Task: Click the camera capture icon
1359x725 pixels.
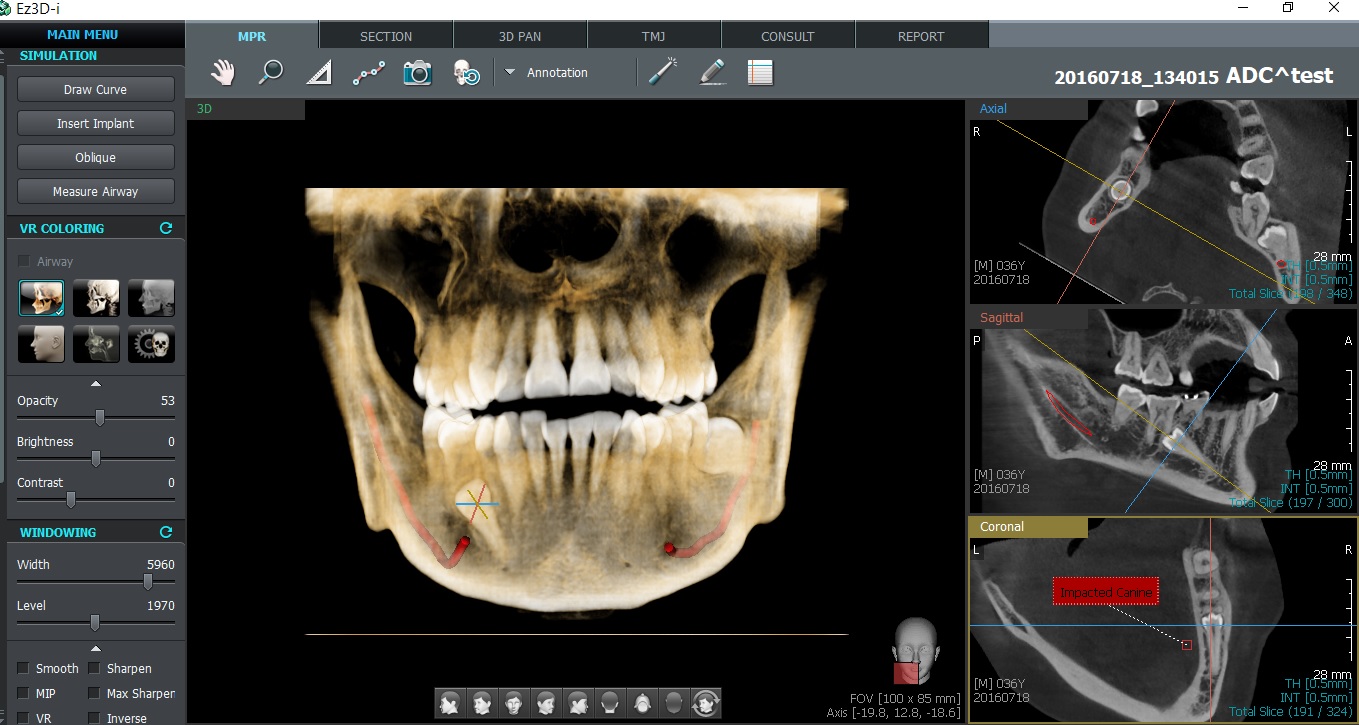Action: pyautogui.click(x=417, y=73)
